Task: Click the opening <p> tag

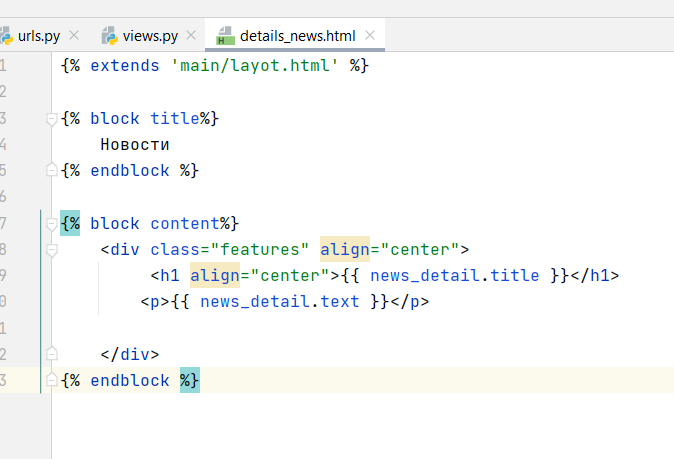Action: tap(155, 302)
